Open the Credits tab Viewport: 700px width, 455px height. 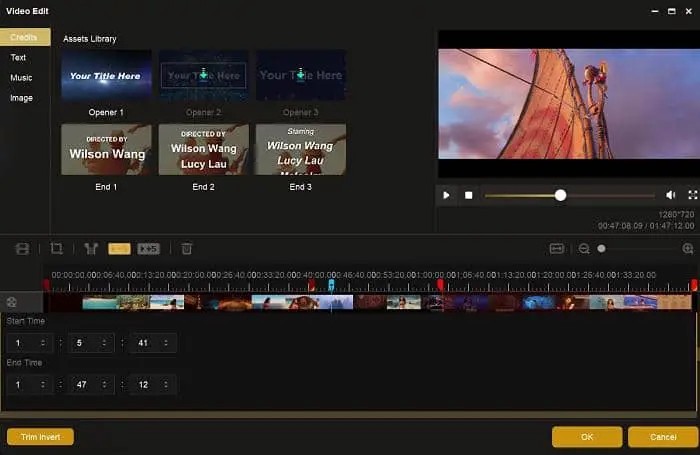25,37
